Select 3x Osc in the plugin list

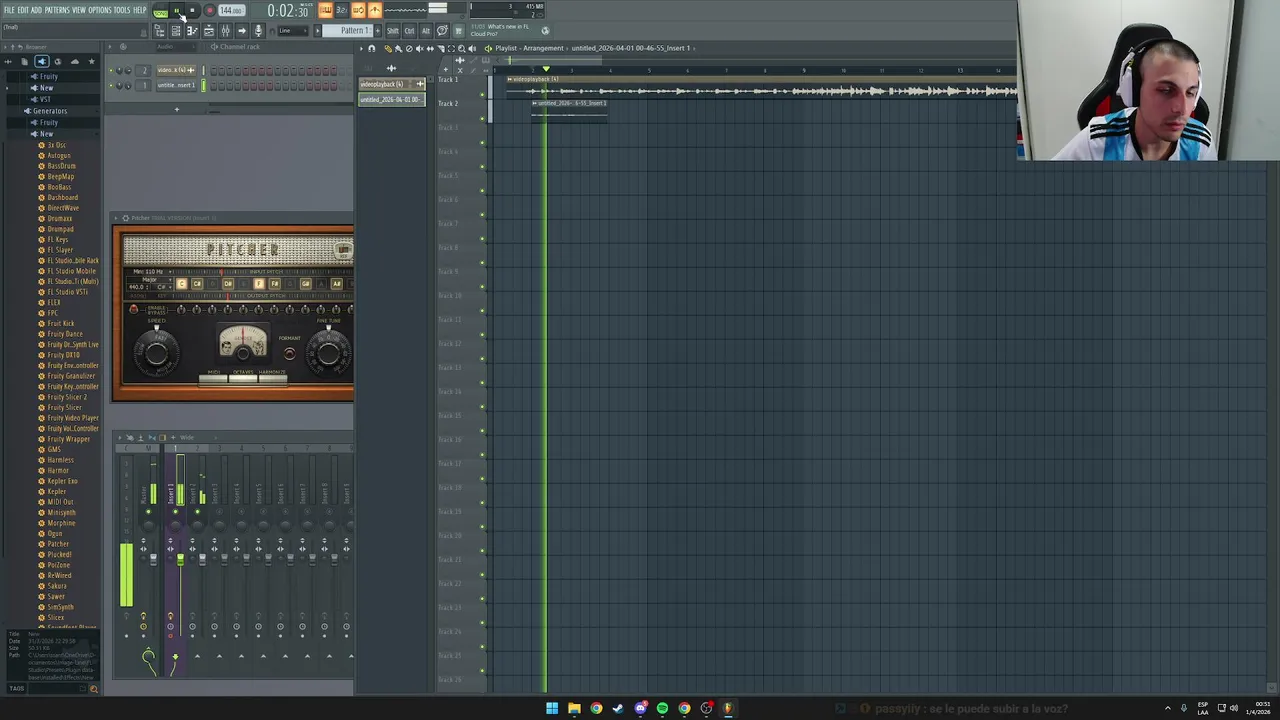click(57, 145)
